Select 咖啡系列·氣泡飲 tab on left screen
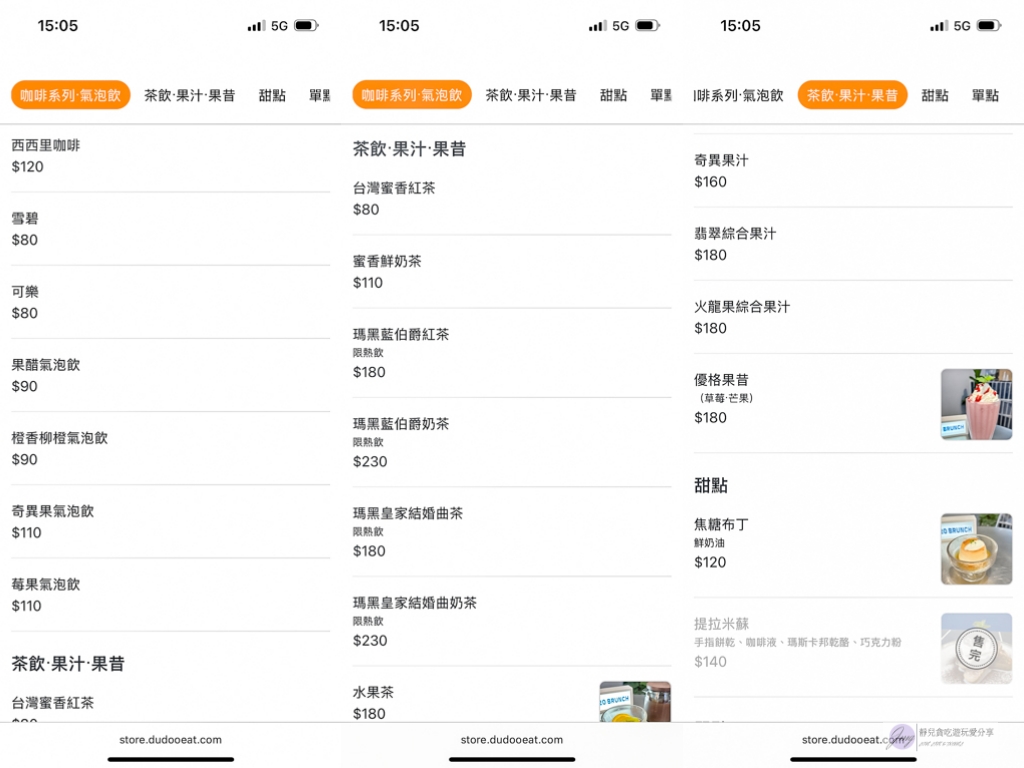The width and height of the screenshot is (1024, 768). pos(71,95)
